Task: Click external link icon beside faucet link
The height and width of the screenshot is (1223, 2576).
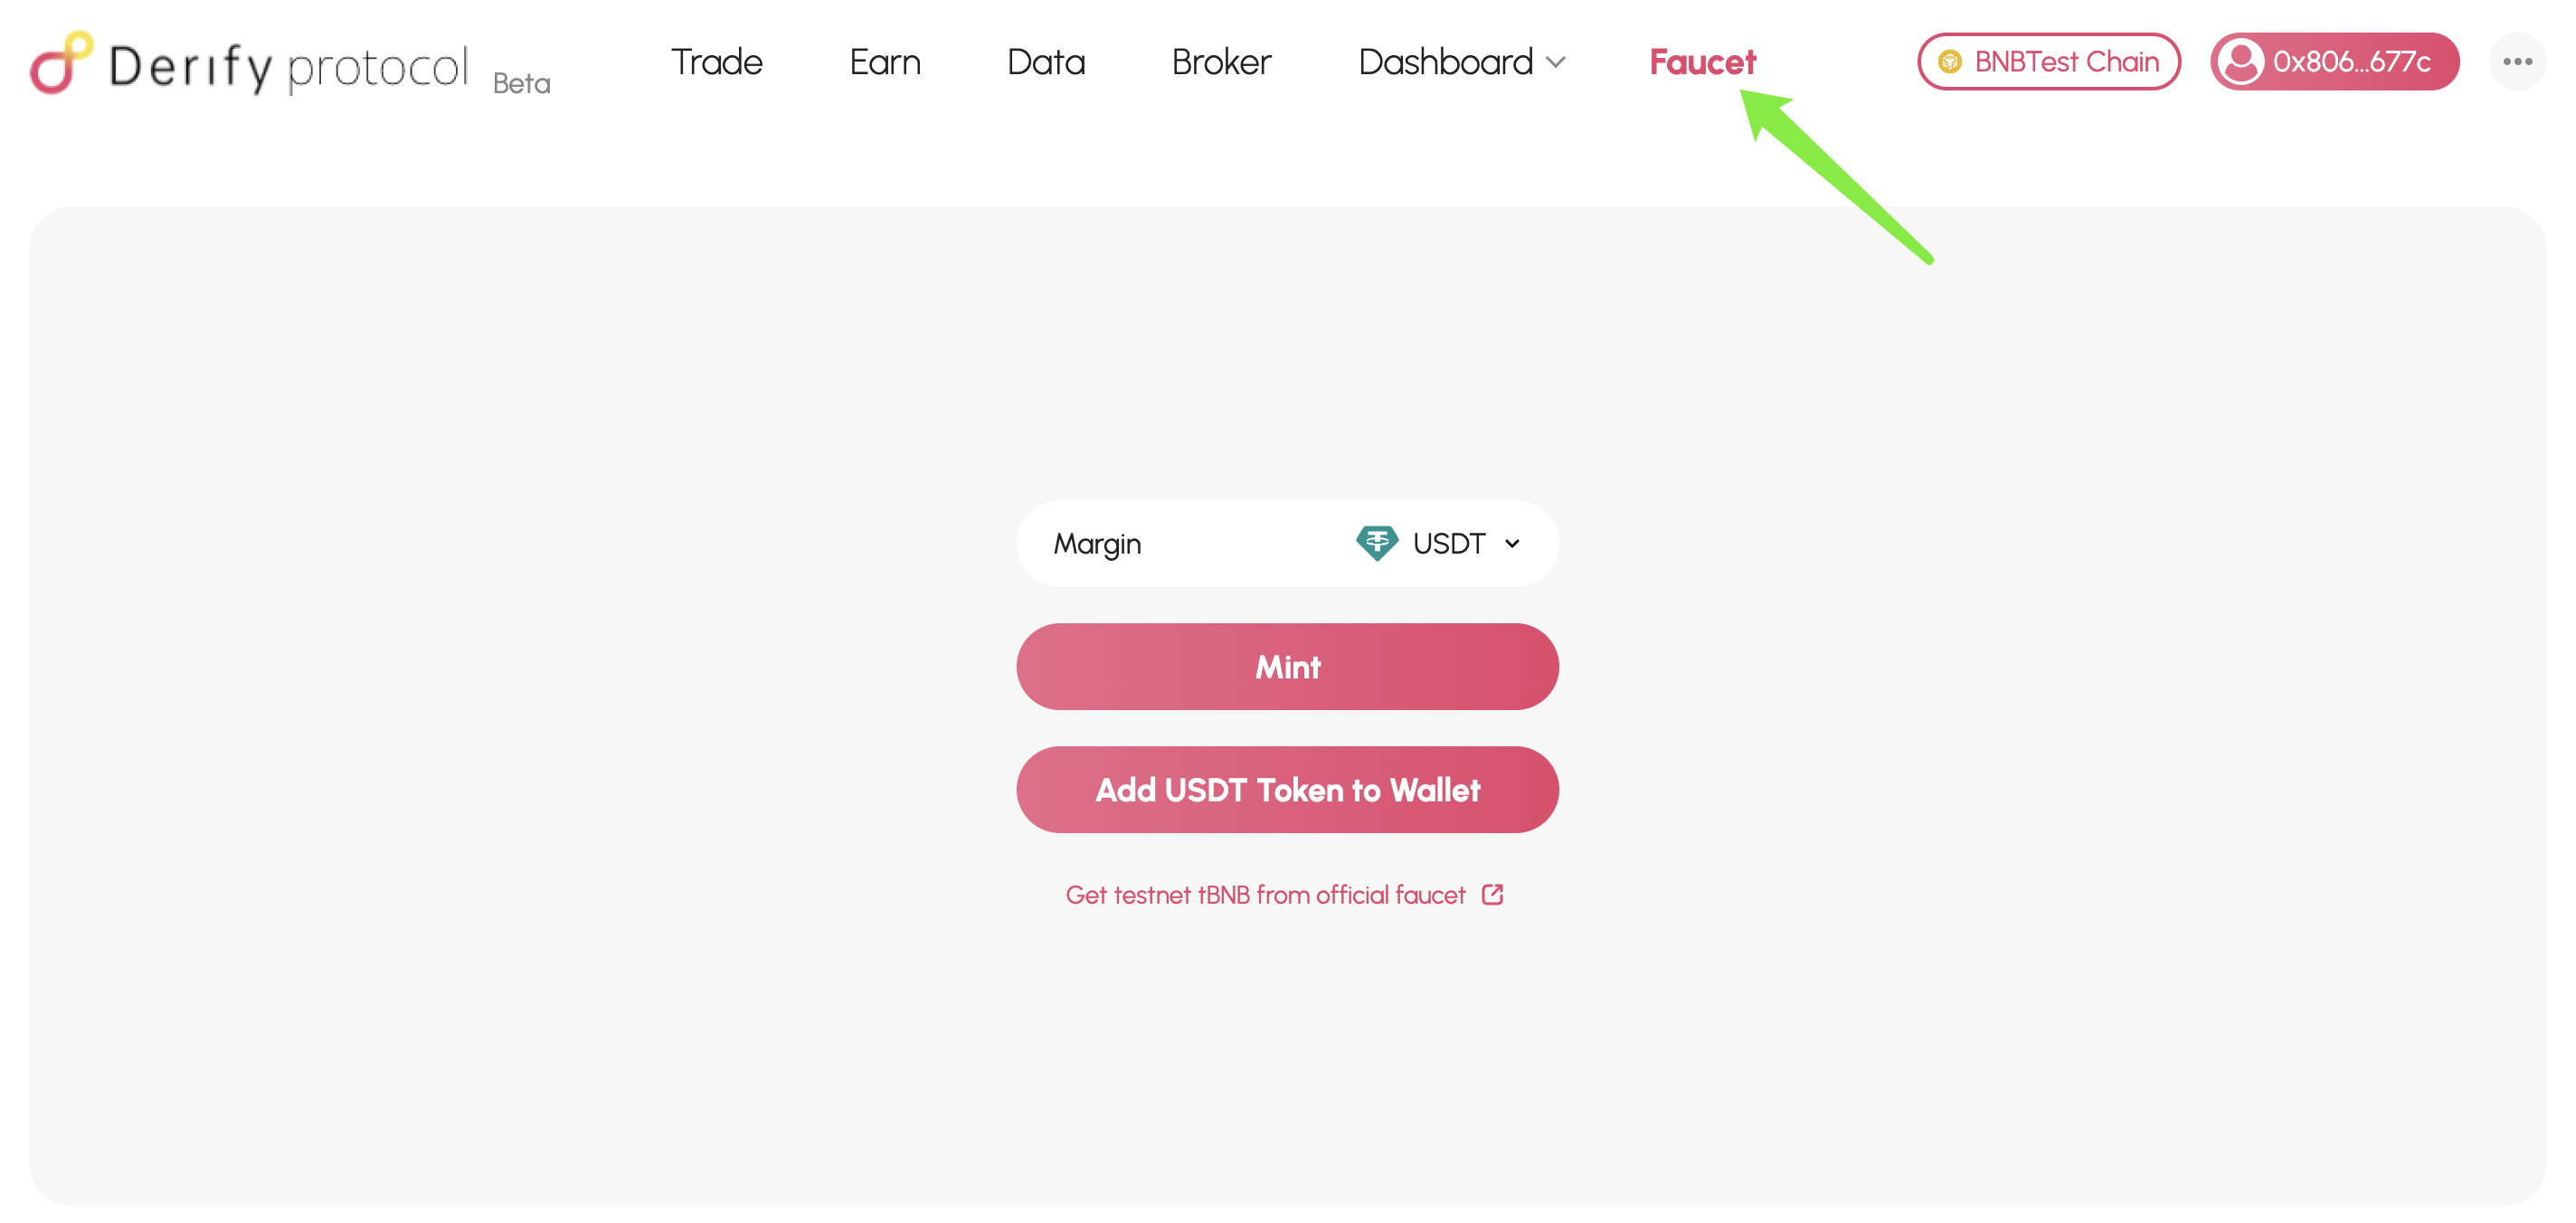Action: click(x=1492, y=894)
